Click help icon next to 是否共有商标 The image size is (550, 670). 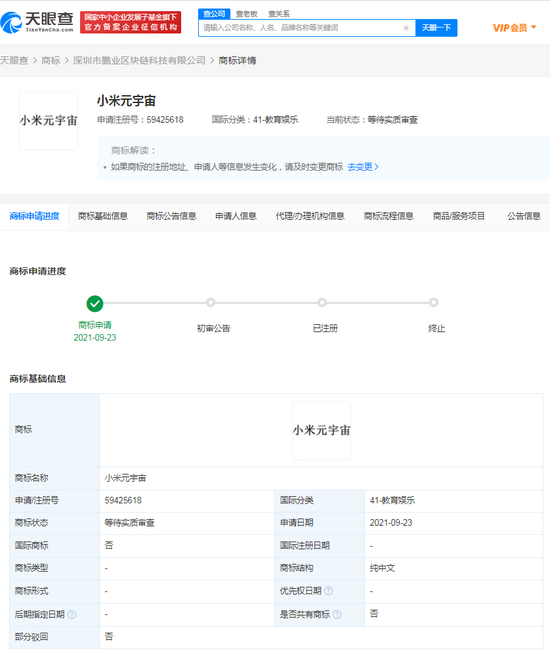pos(337,614)
